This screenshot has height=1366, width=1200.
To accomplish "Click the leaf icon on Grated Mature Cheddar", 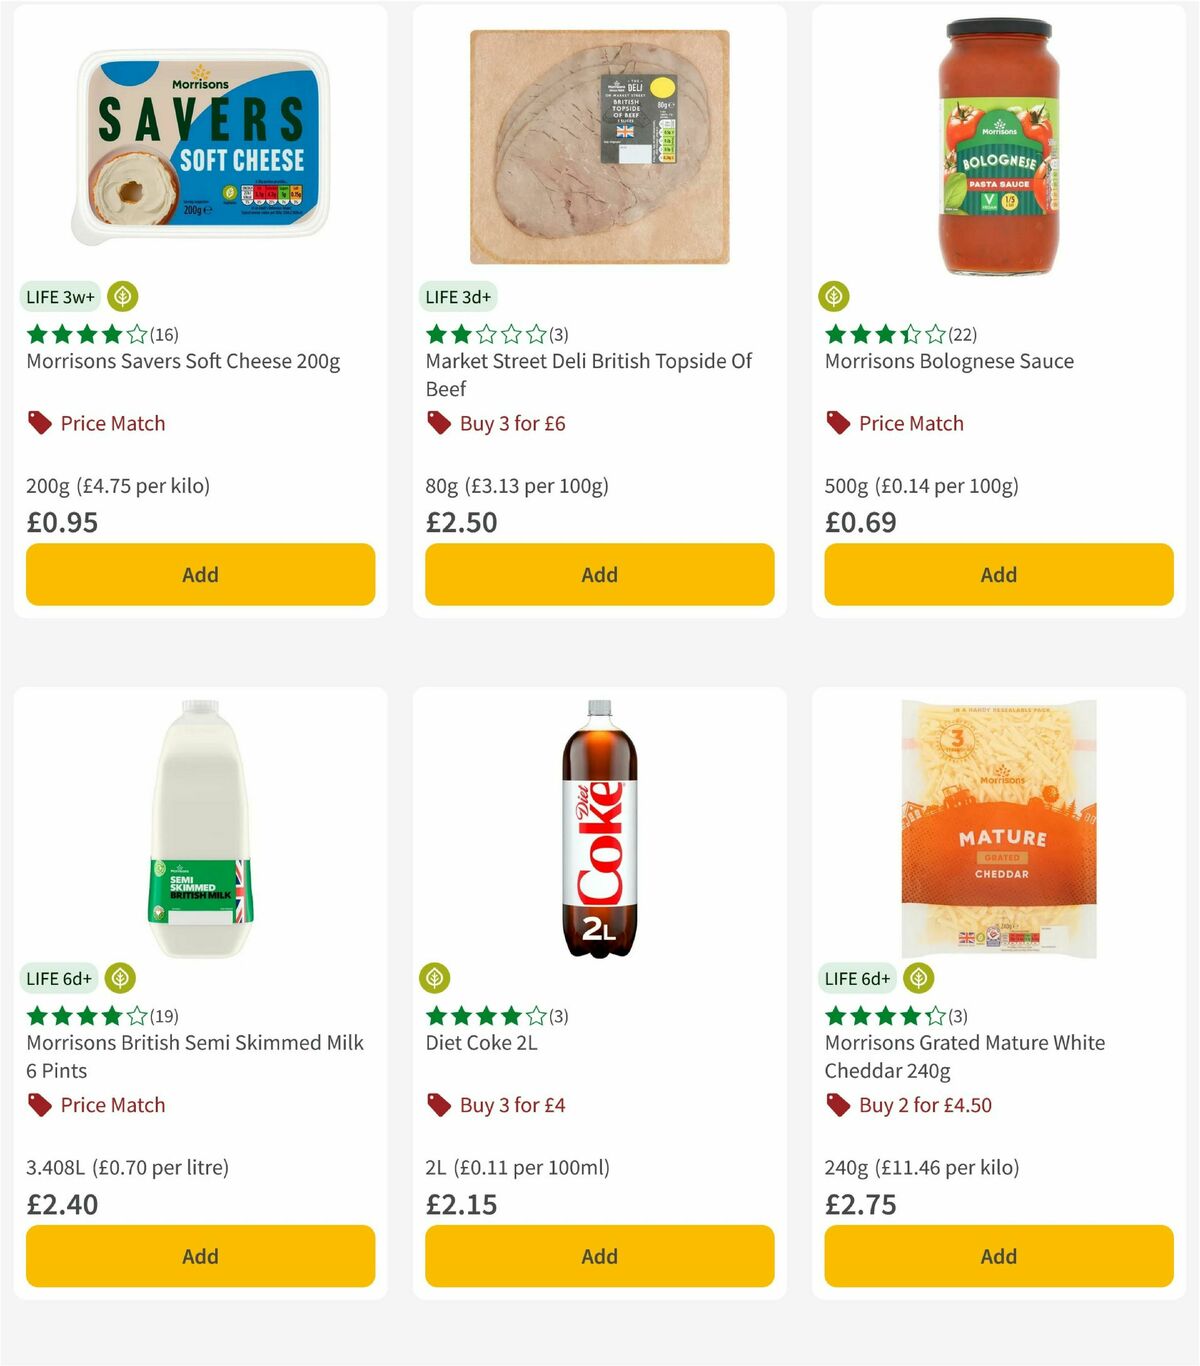I will (x=919, y=978).
